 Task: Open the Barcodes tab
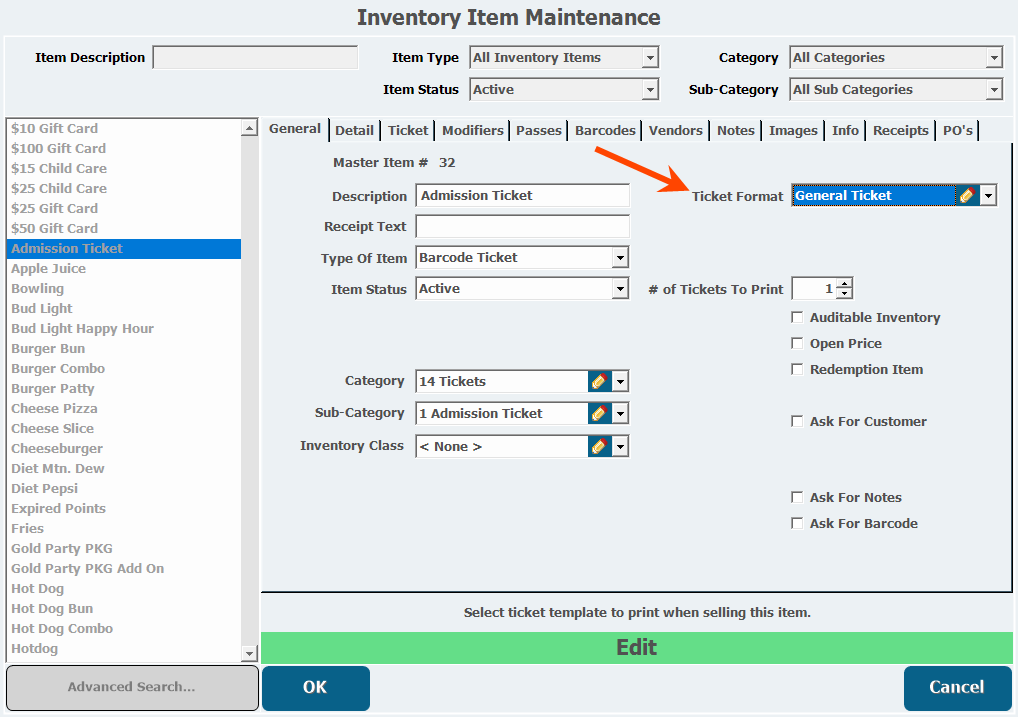[x=605, y=130]
